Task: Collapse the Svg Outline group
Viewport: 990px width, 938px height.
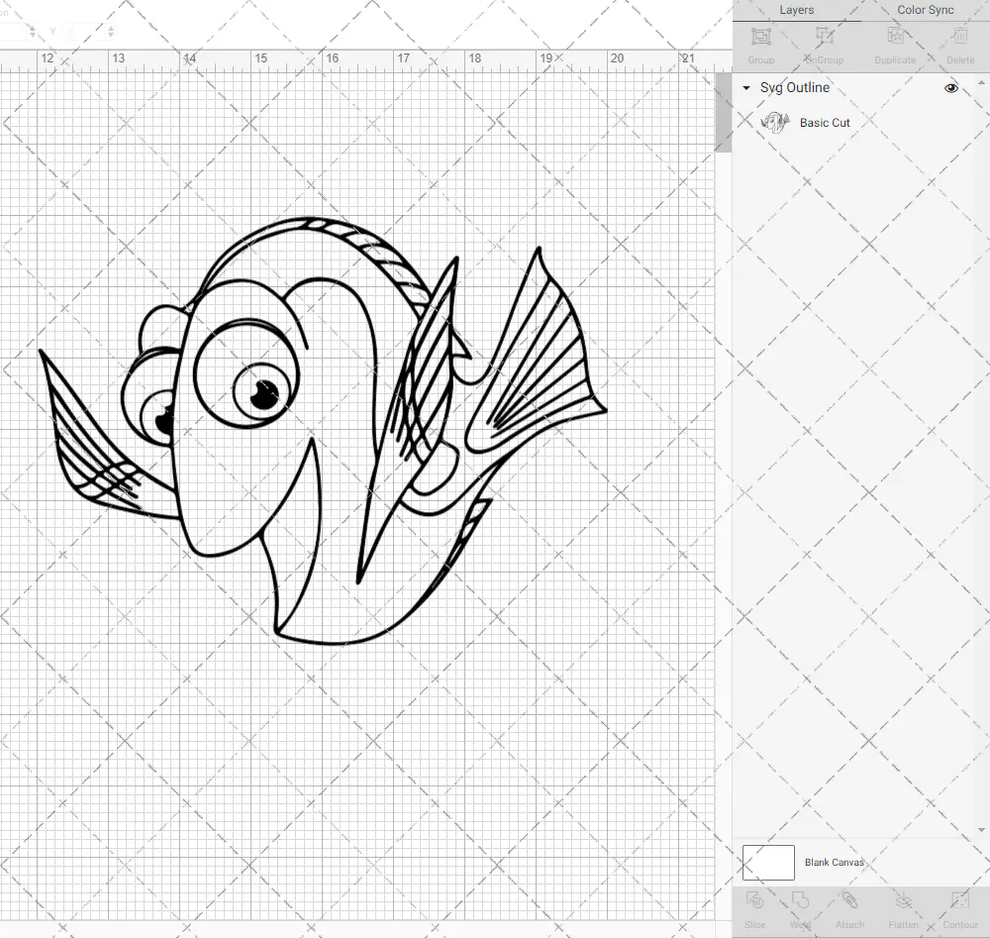Action: click(x=744, y=87)
